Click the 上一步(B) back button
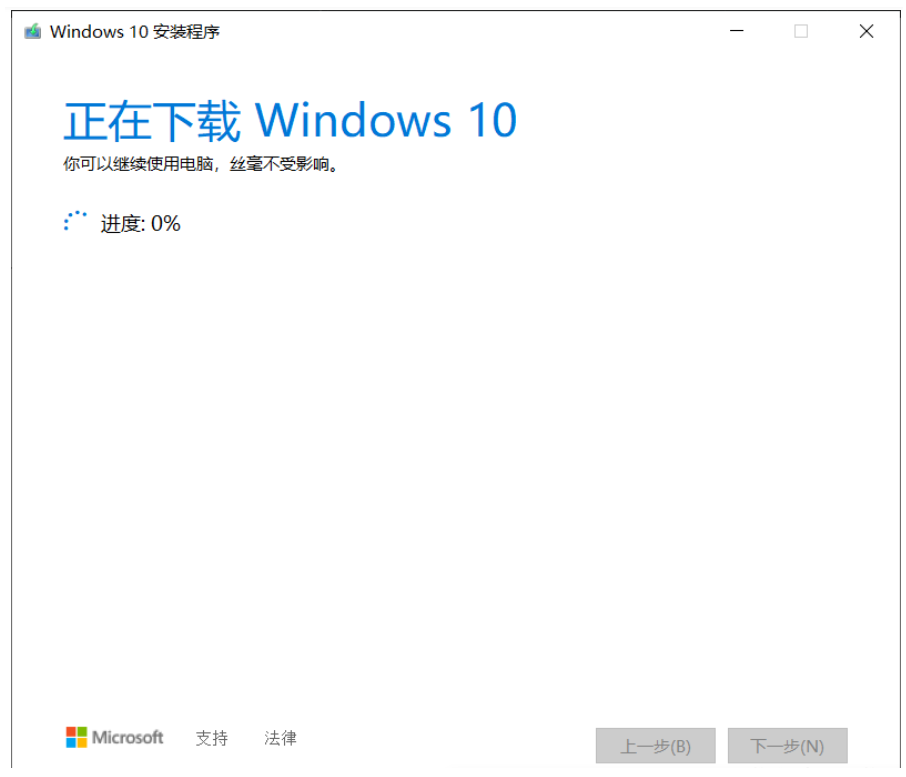Image resolution: width=906 pixels, height=777 pixels. [x=656, y=746]
